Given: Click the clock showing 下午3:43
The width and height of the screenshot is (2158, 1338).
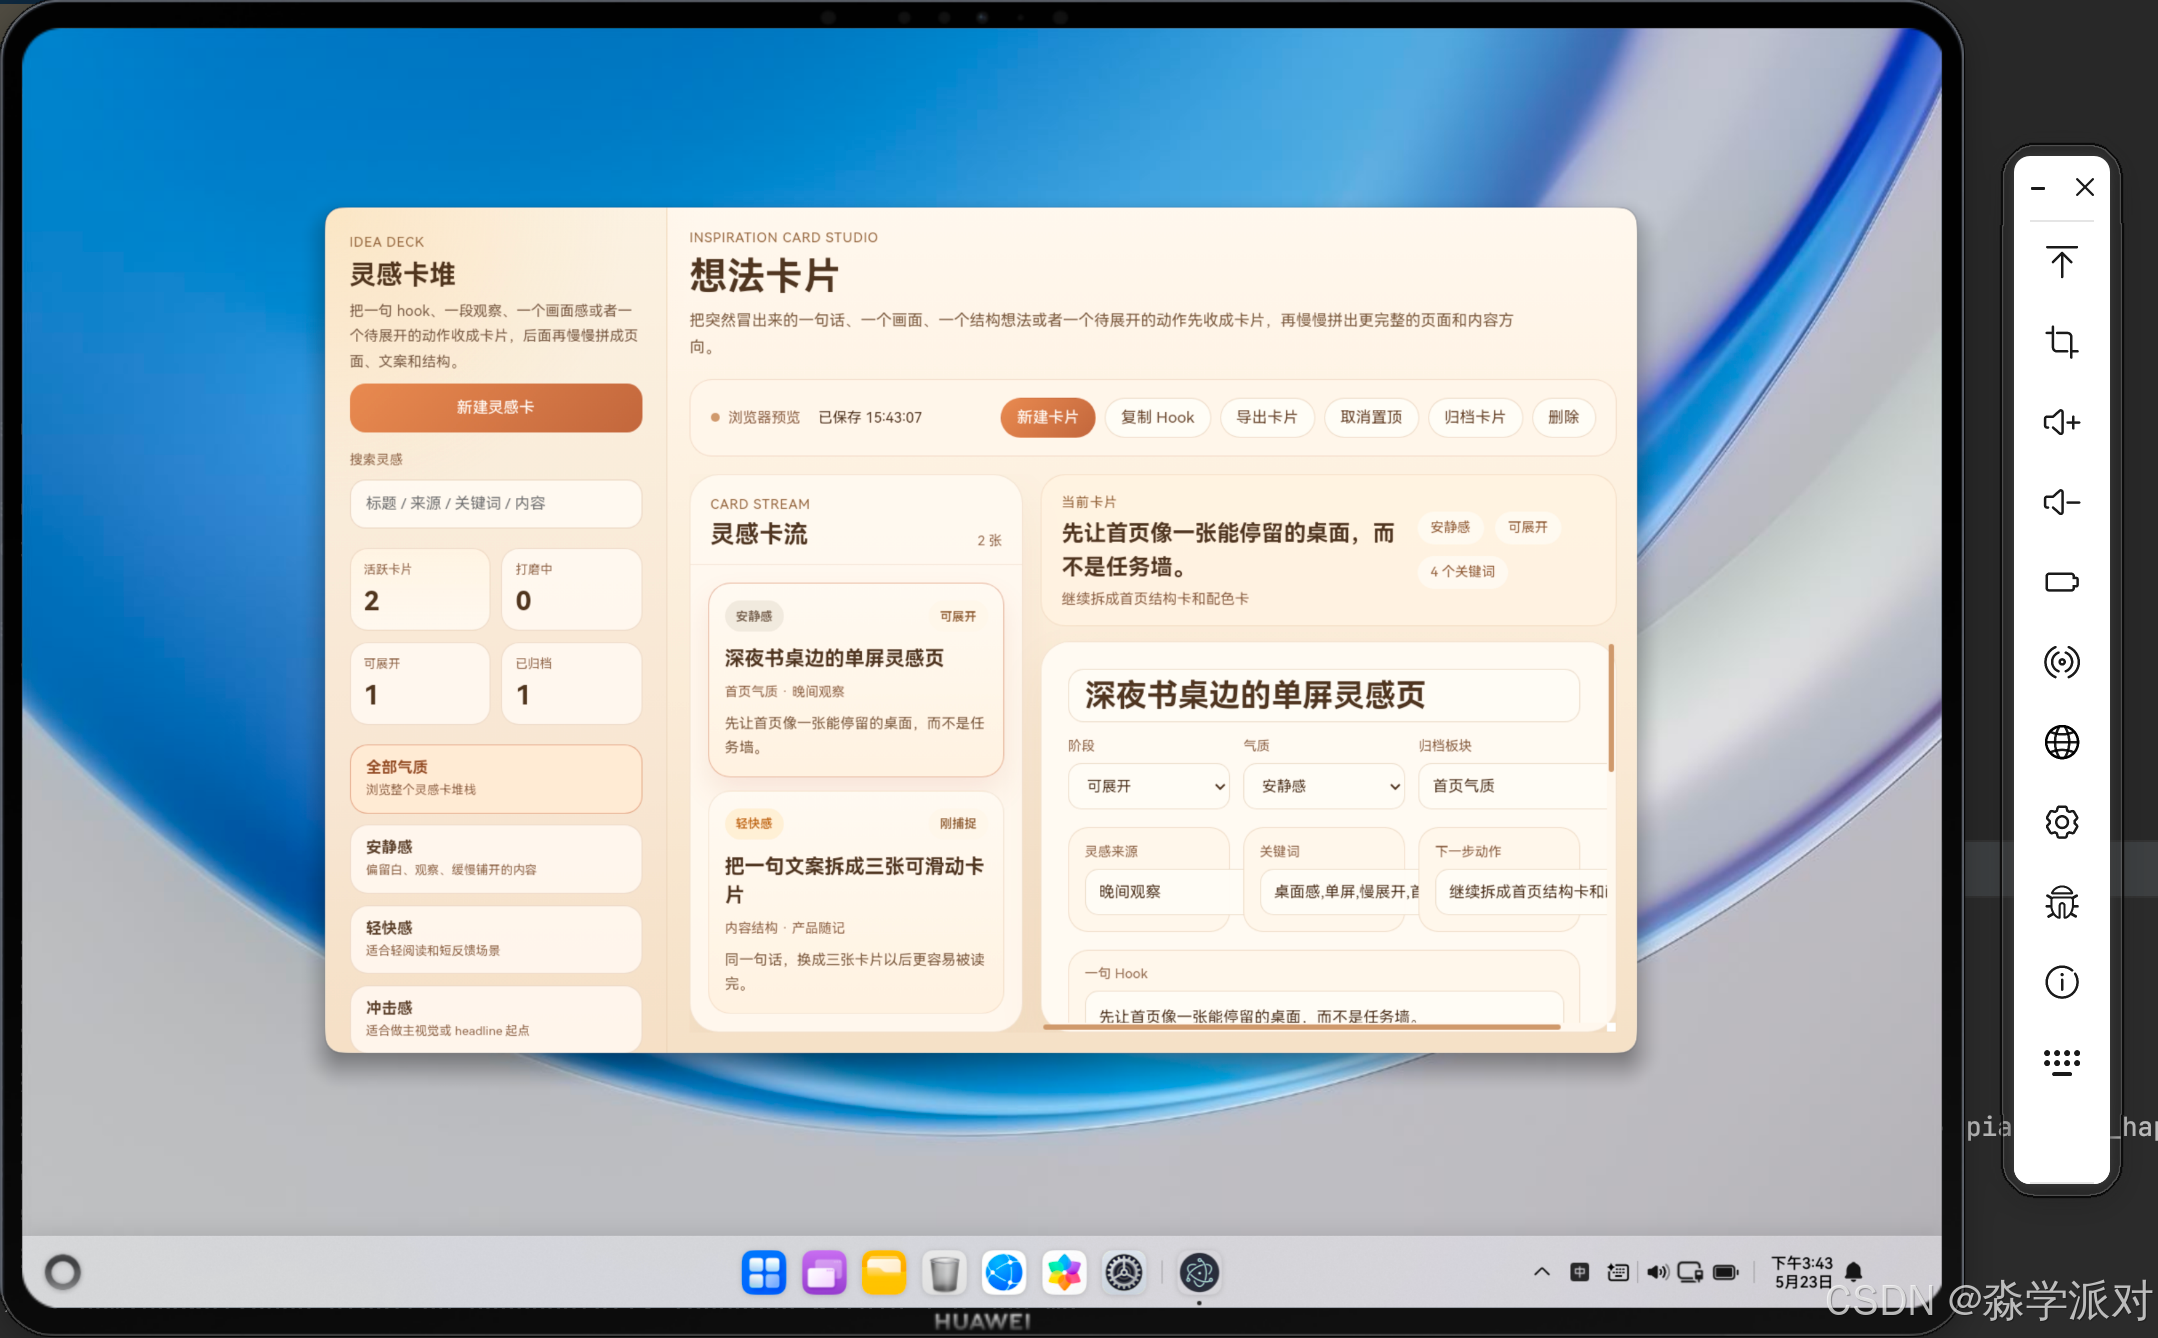Looking at the screenshot, I should coord(1802,1263).
